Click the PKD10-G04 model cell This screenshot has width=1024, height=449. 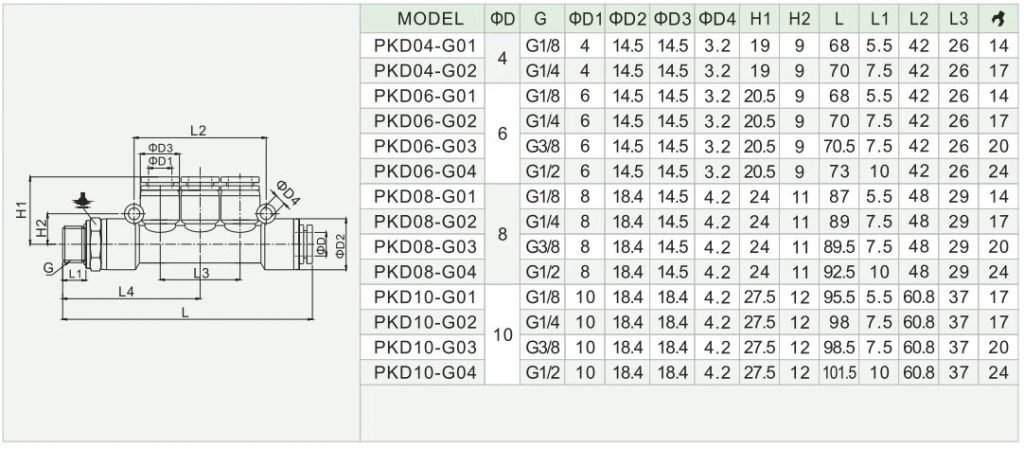click(423, 373)
